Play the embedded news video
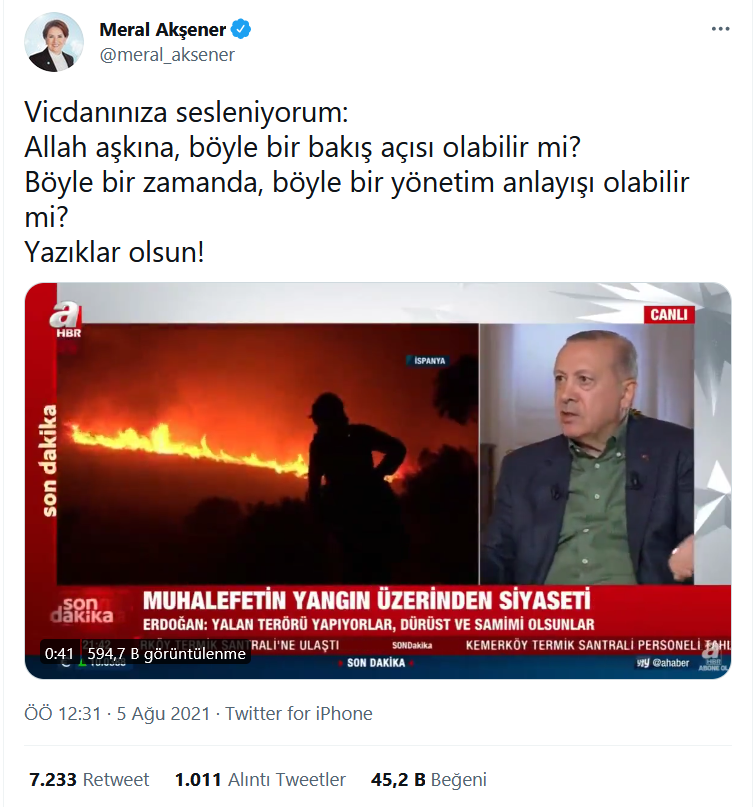The height and width of the screenshot is (807, 753). [x=378, y=480]
